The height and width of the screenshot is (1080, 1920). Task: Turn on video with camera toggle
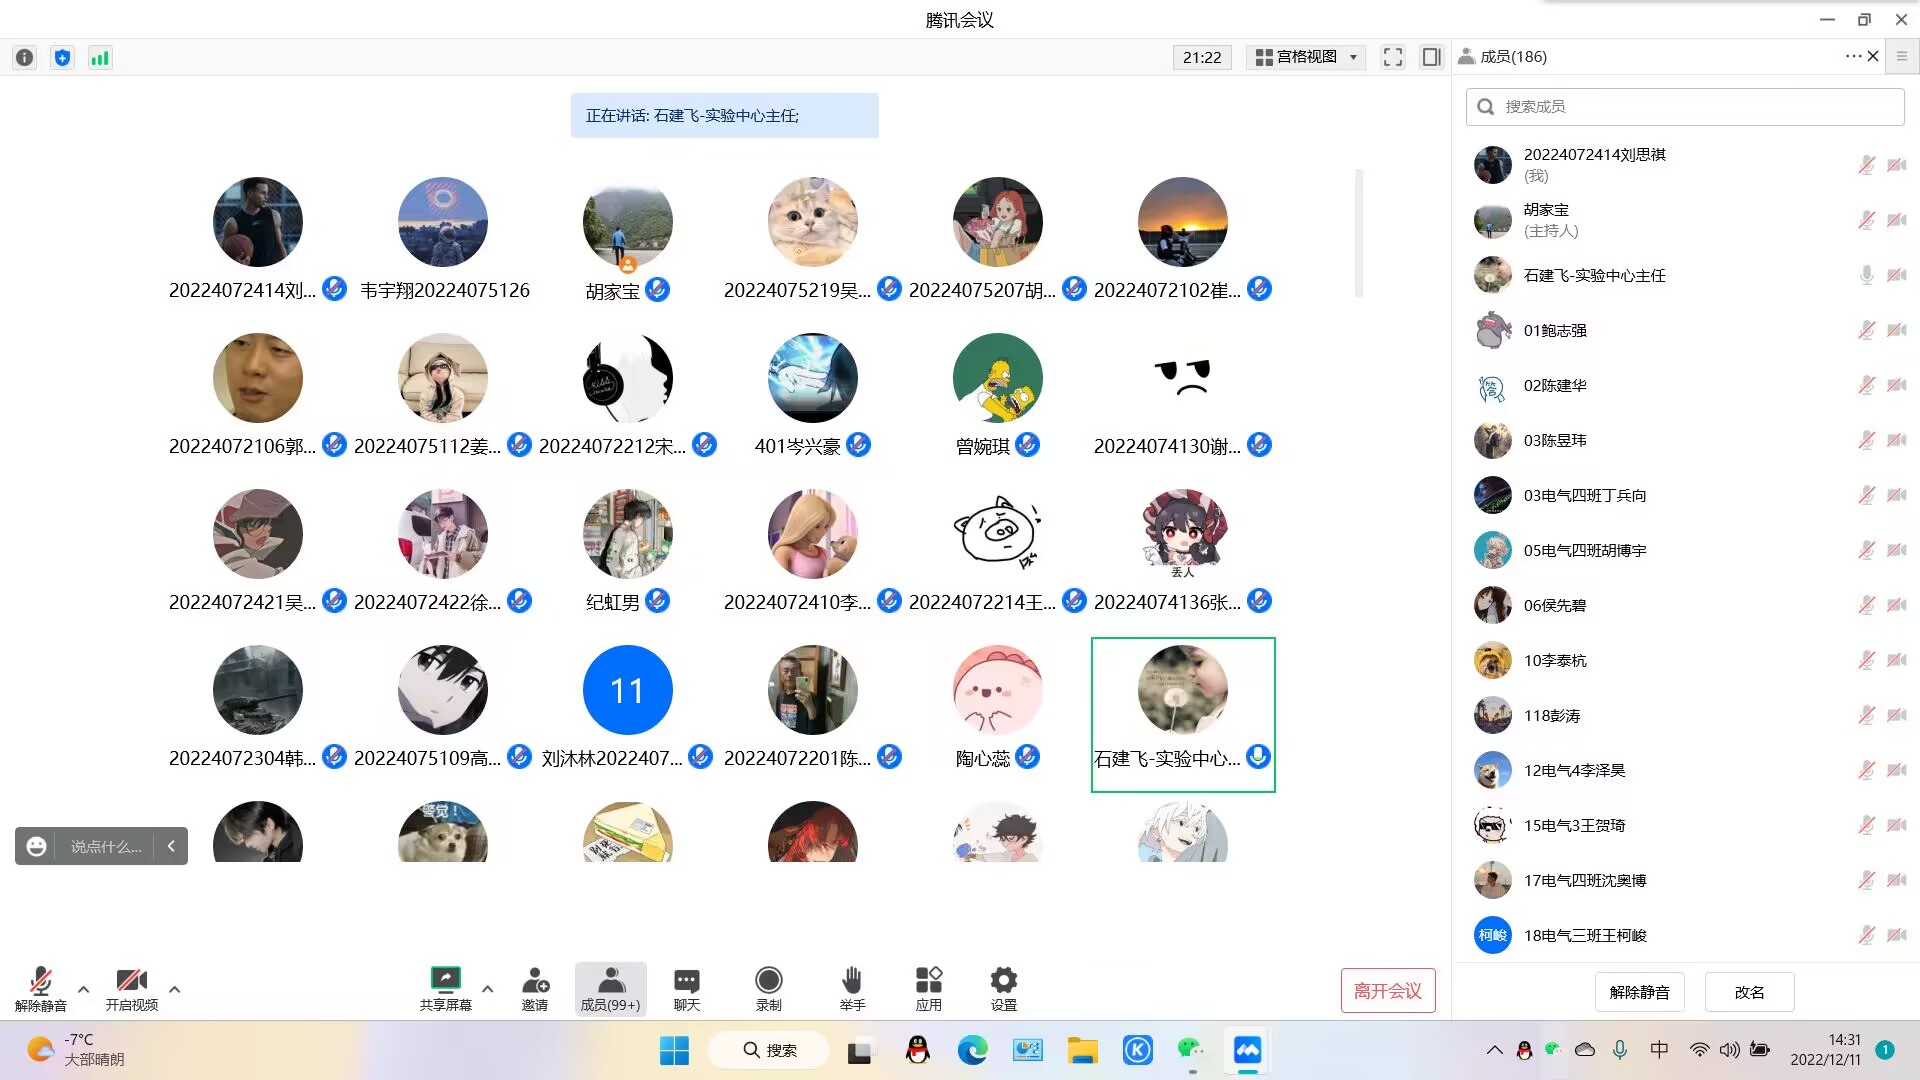pos(131,988)
